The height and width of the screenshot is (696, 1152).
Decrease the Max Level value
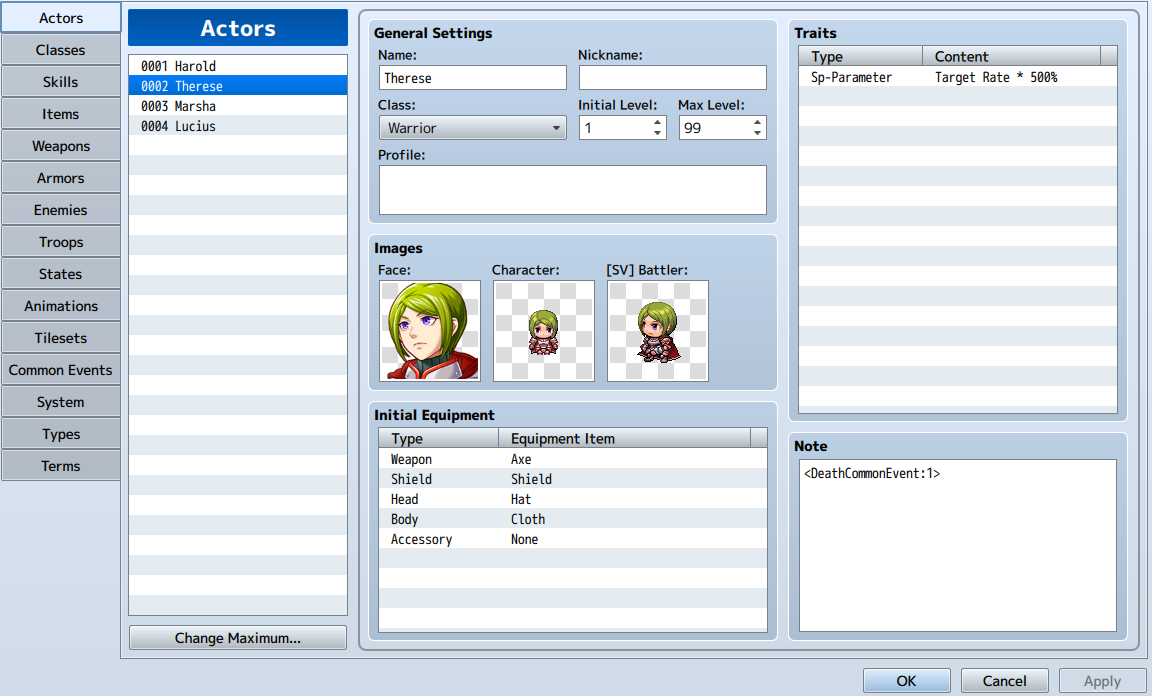(x=757, y=133)
